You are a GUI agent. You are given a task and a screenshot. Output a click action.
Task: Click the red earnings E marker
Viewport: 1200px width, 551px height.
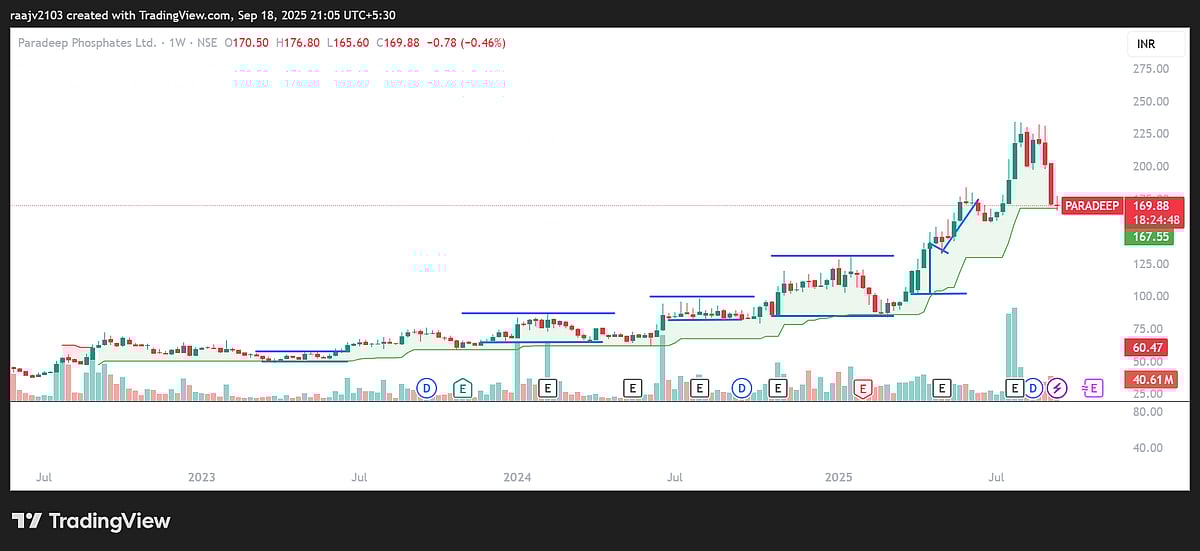[x=862, y=388]
